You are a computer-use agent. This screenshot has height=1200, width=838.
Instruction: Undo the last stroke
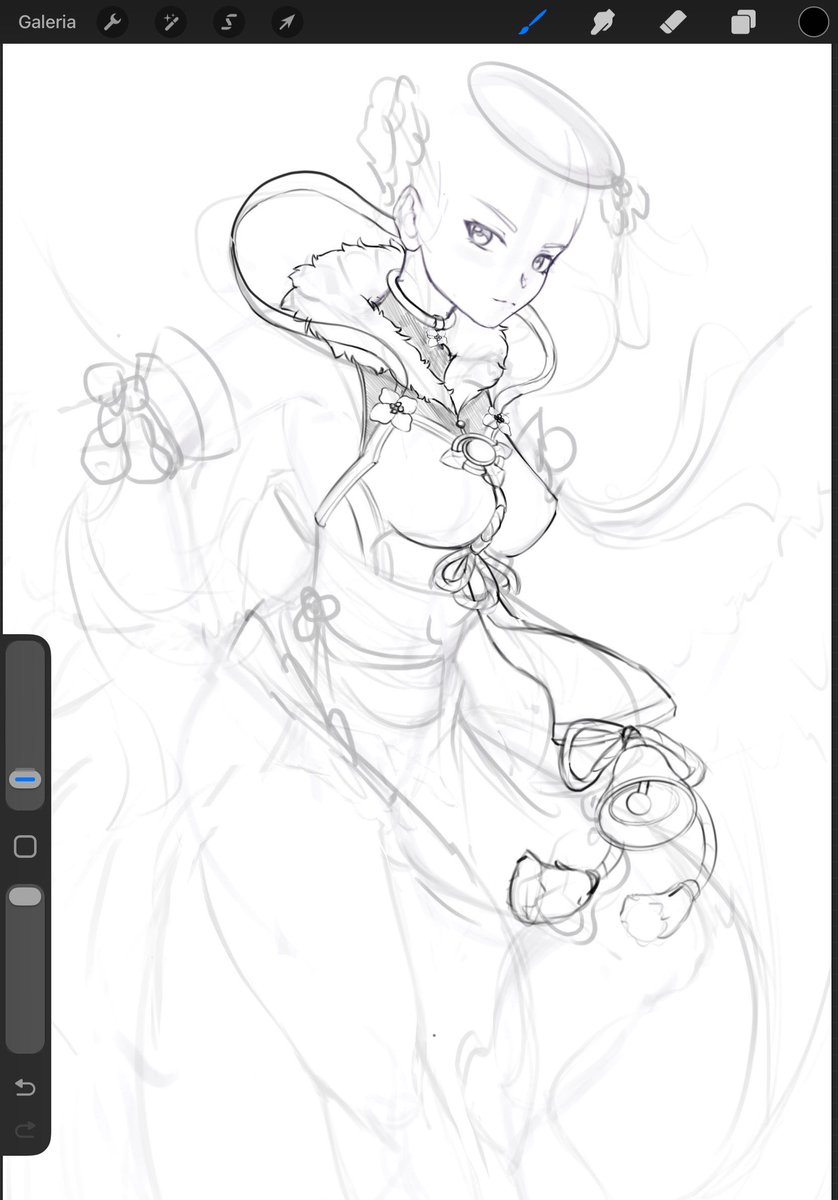pos(24,1087)
